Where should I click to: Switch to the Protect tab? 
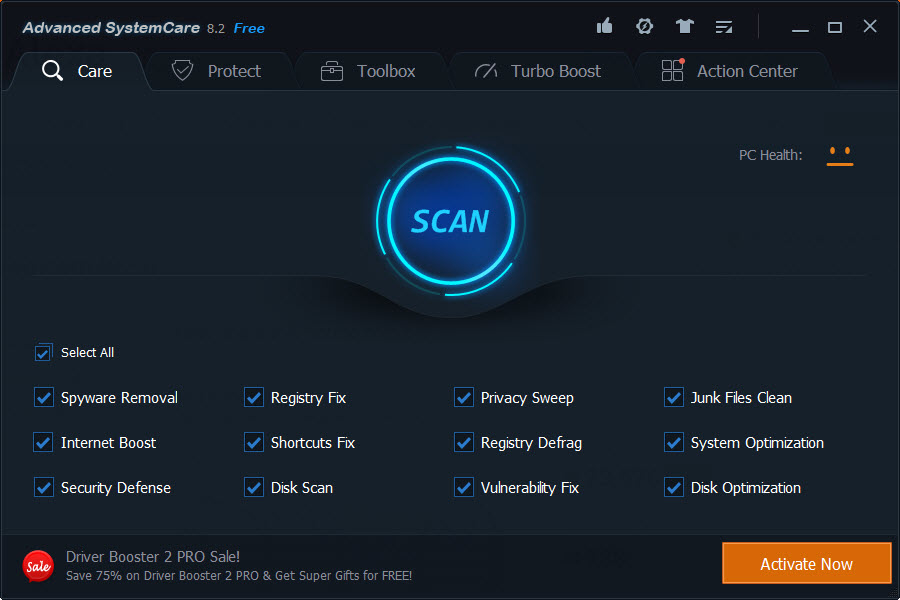point(215,71)
